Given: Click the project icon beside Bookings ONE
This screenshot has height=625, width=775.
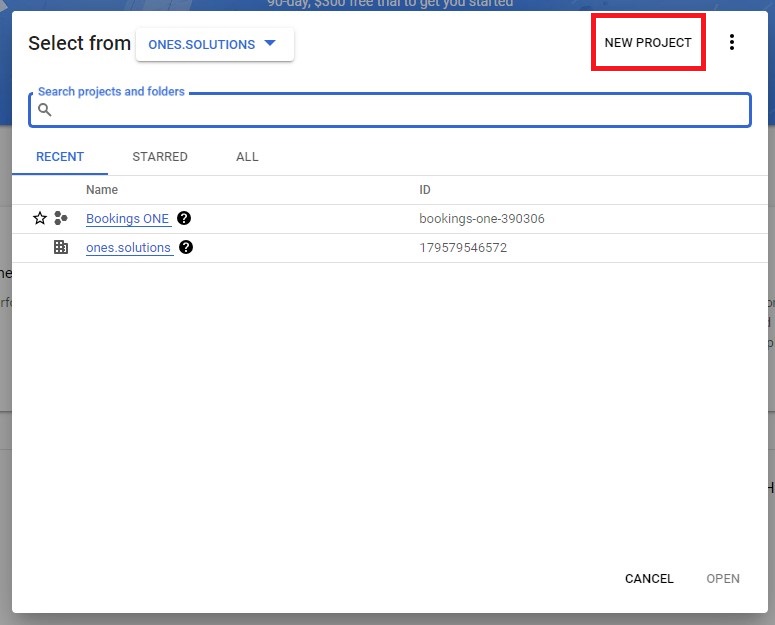Looking at the screenshot, I should click(61, 218).
